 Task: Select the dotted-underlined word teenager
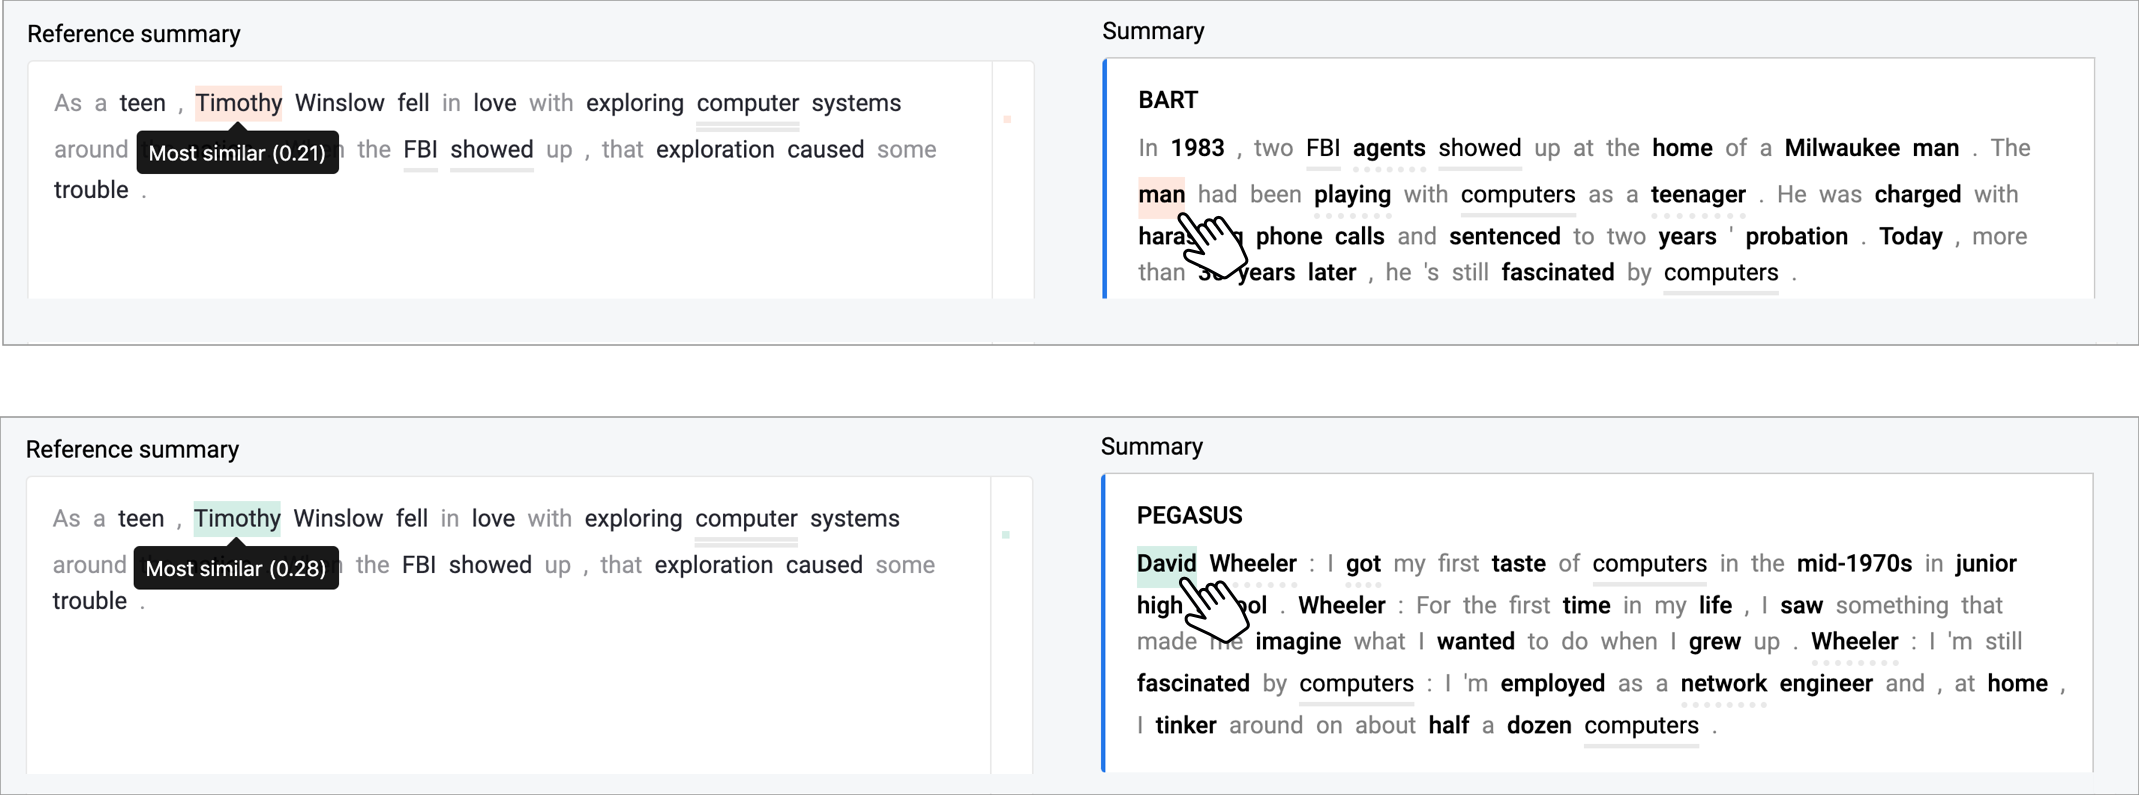click(x=1698, y=194)
